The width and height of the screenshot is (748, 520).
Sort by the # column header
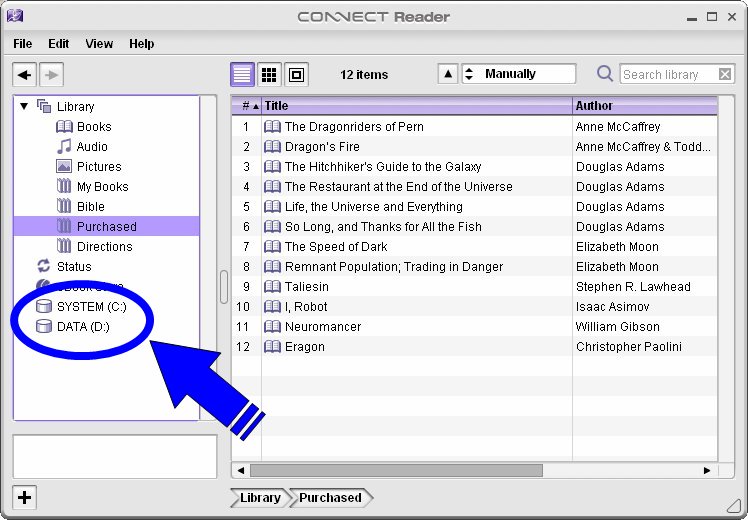pos(247,105)
